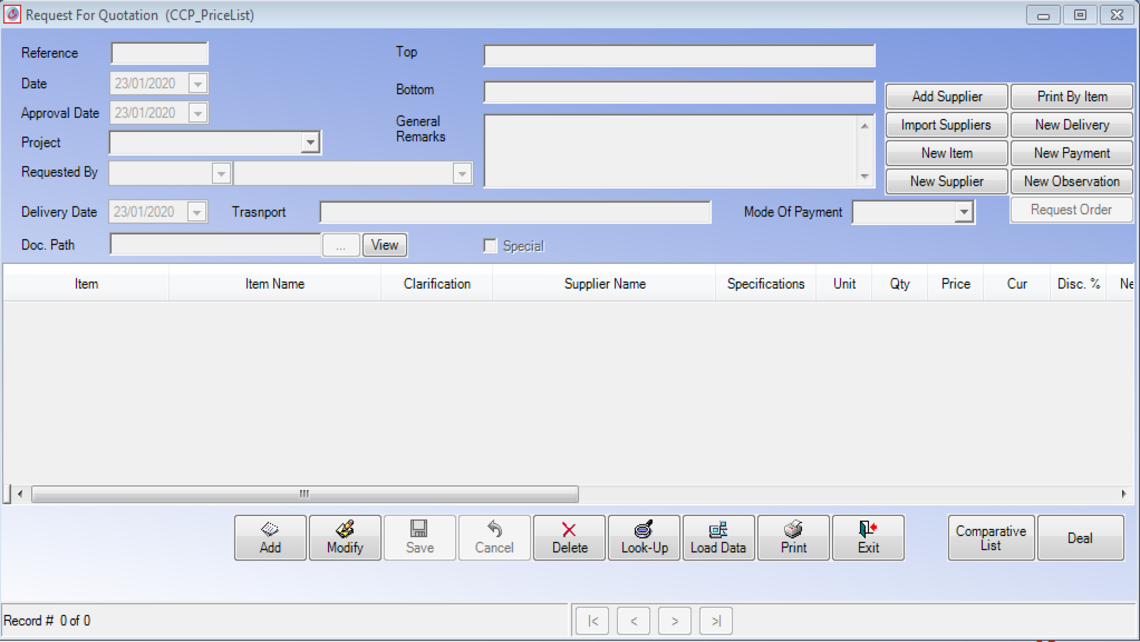Image resolution: width=1140 pixels, height=642 pixels.
Task: Expand the first Requested By dropdown
Action: click(x=221, y=173)
